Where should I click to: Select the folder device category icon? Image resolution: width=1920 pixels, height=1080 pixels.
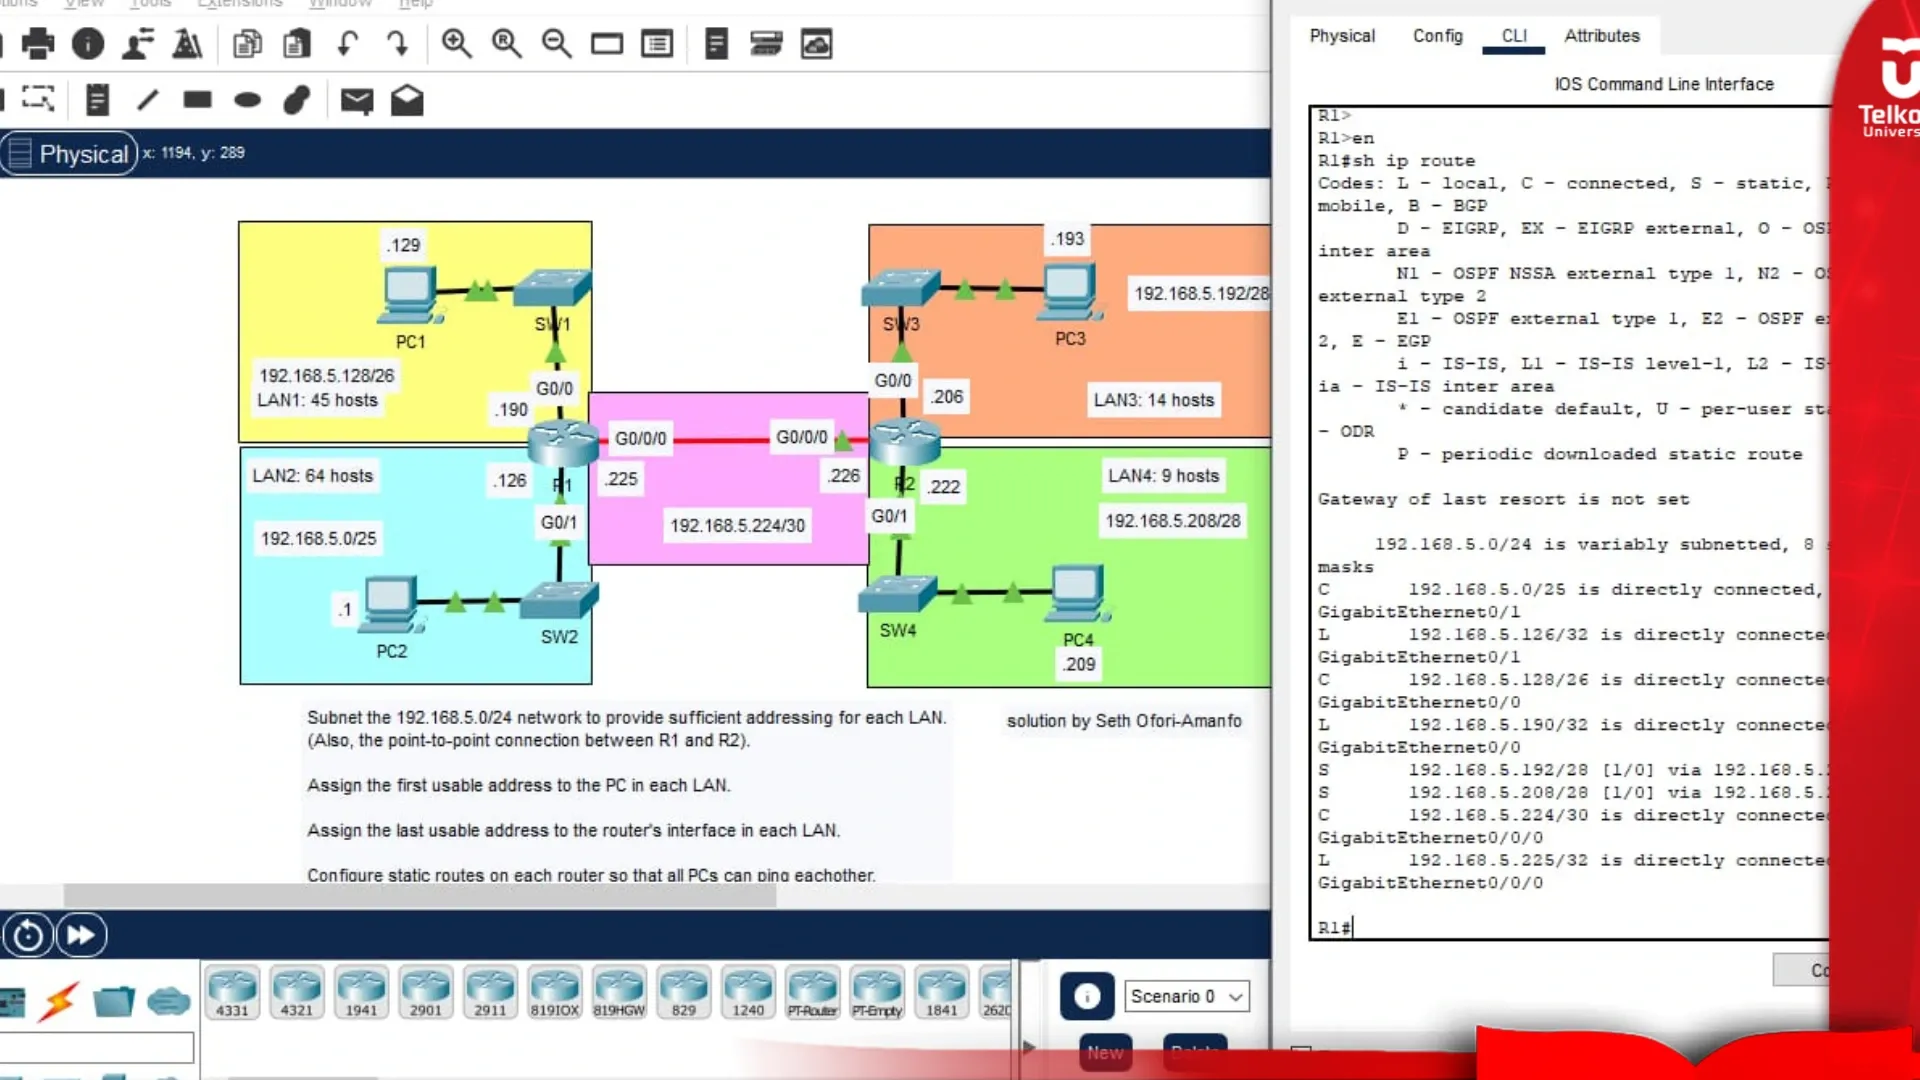tap(113, 1001)
